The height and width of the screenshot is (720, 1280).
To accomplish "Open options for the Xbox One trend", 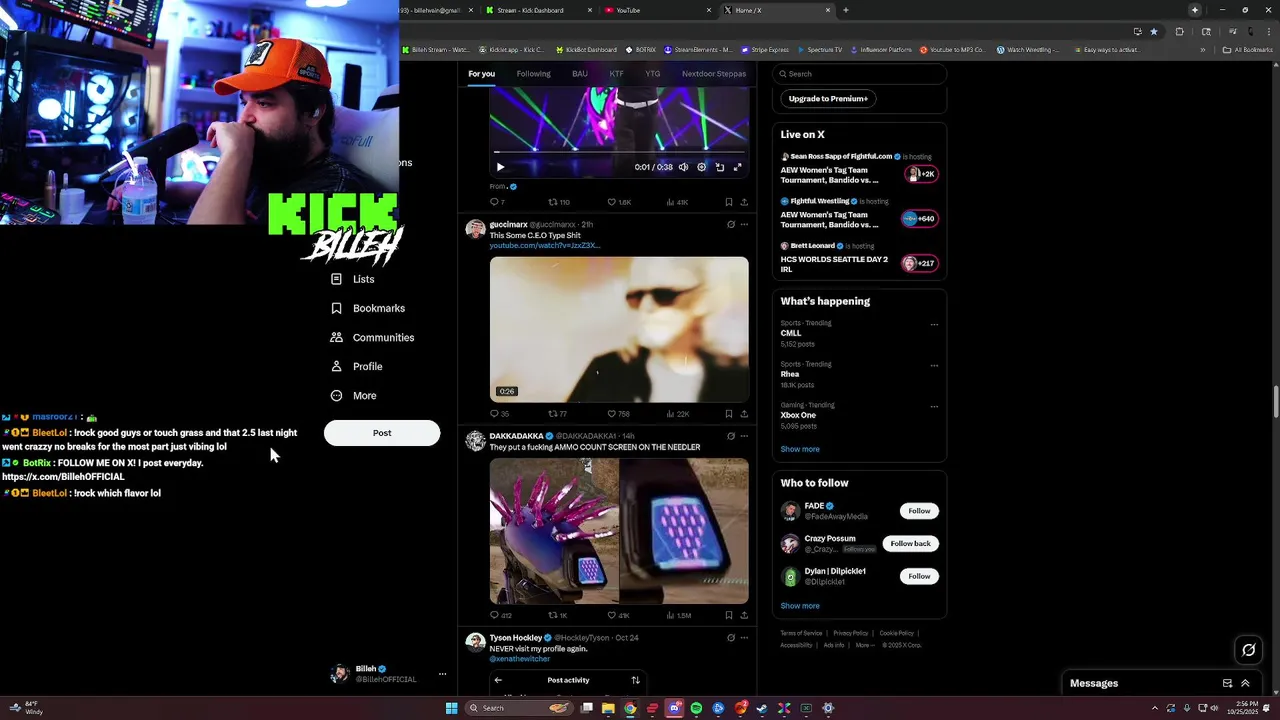I will 934,406.
